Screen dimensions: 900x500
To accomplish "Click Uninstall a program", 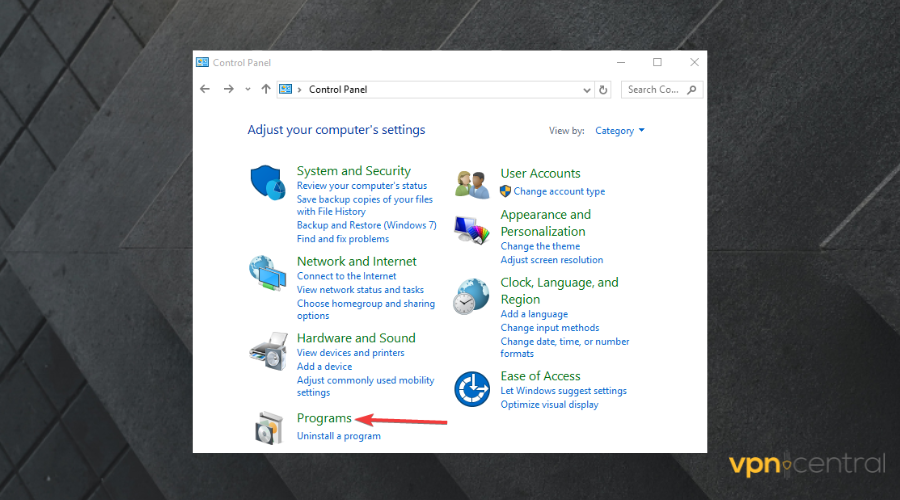I will 339,436.
